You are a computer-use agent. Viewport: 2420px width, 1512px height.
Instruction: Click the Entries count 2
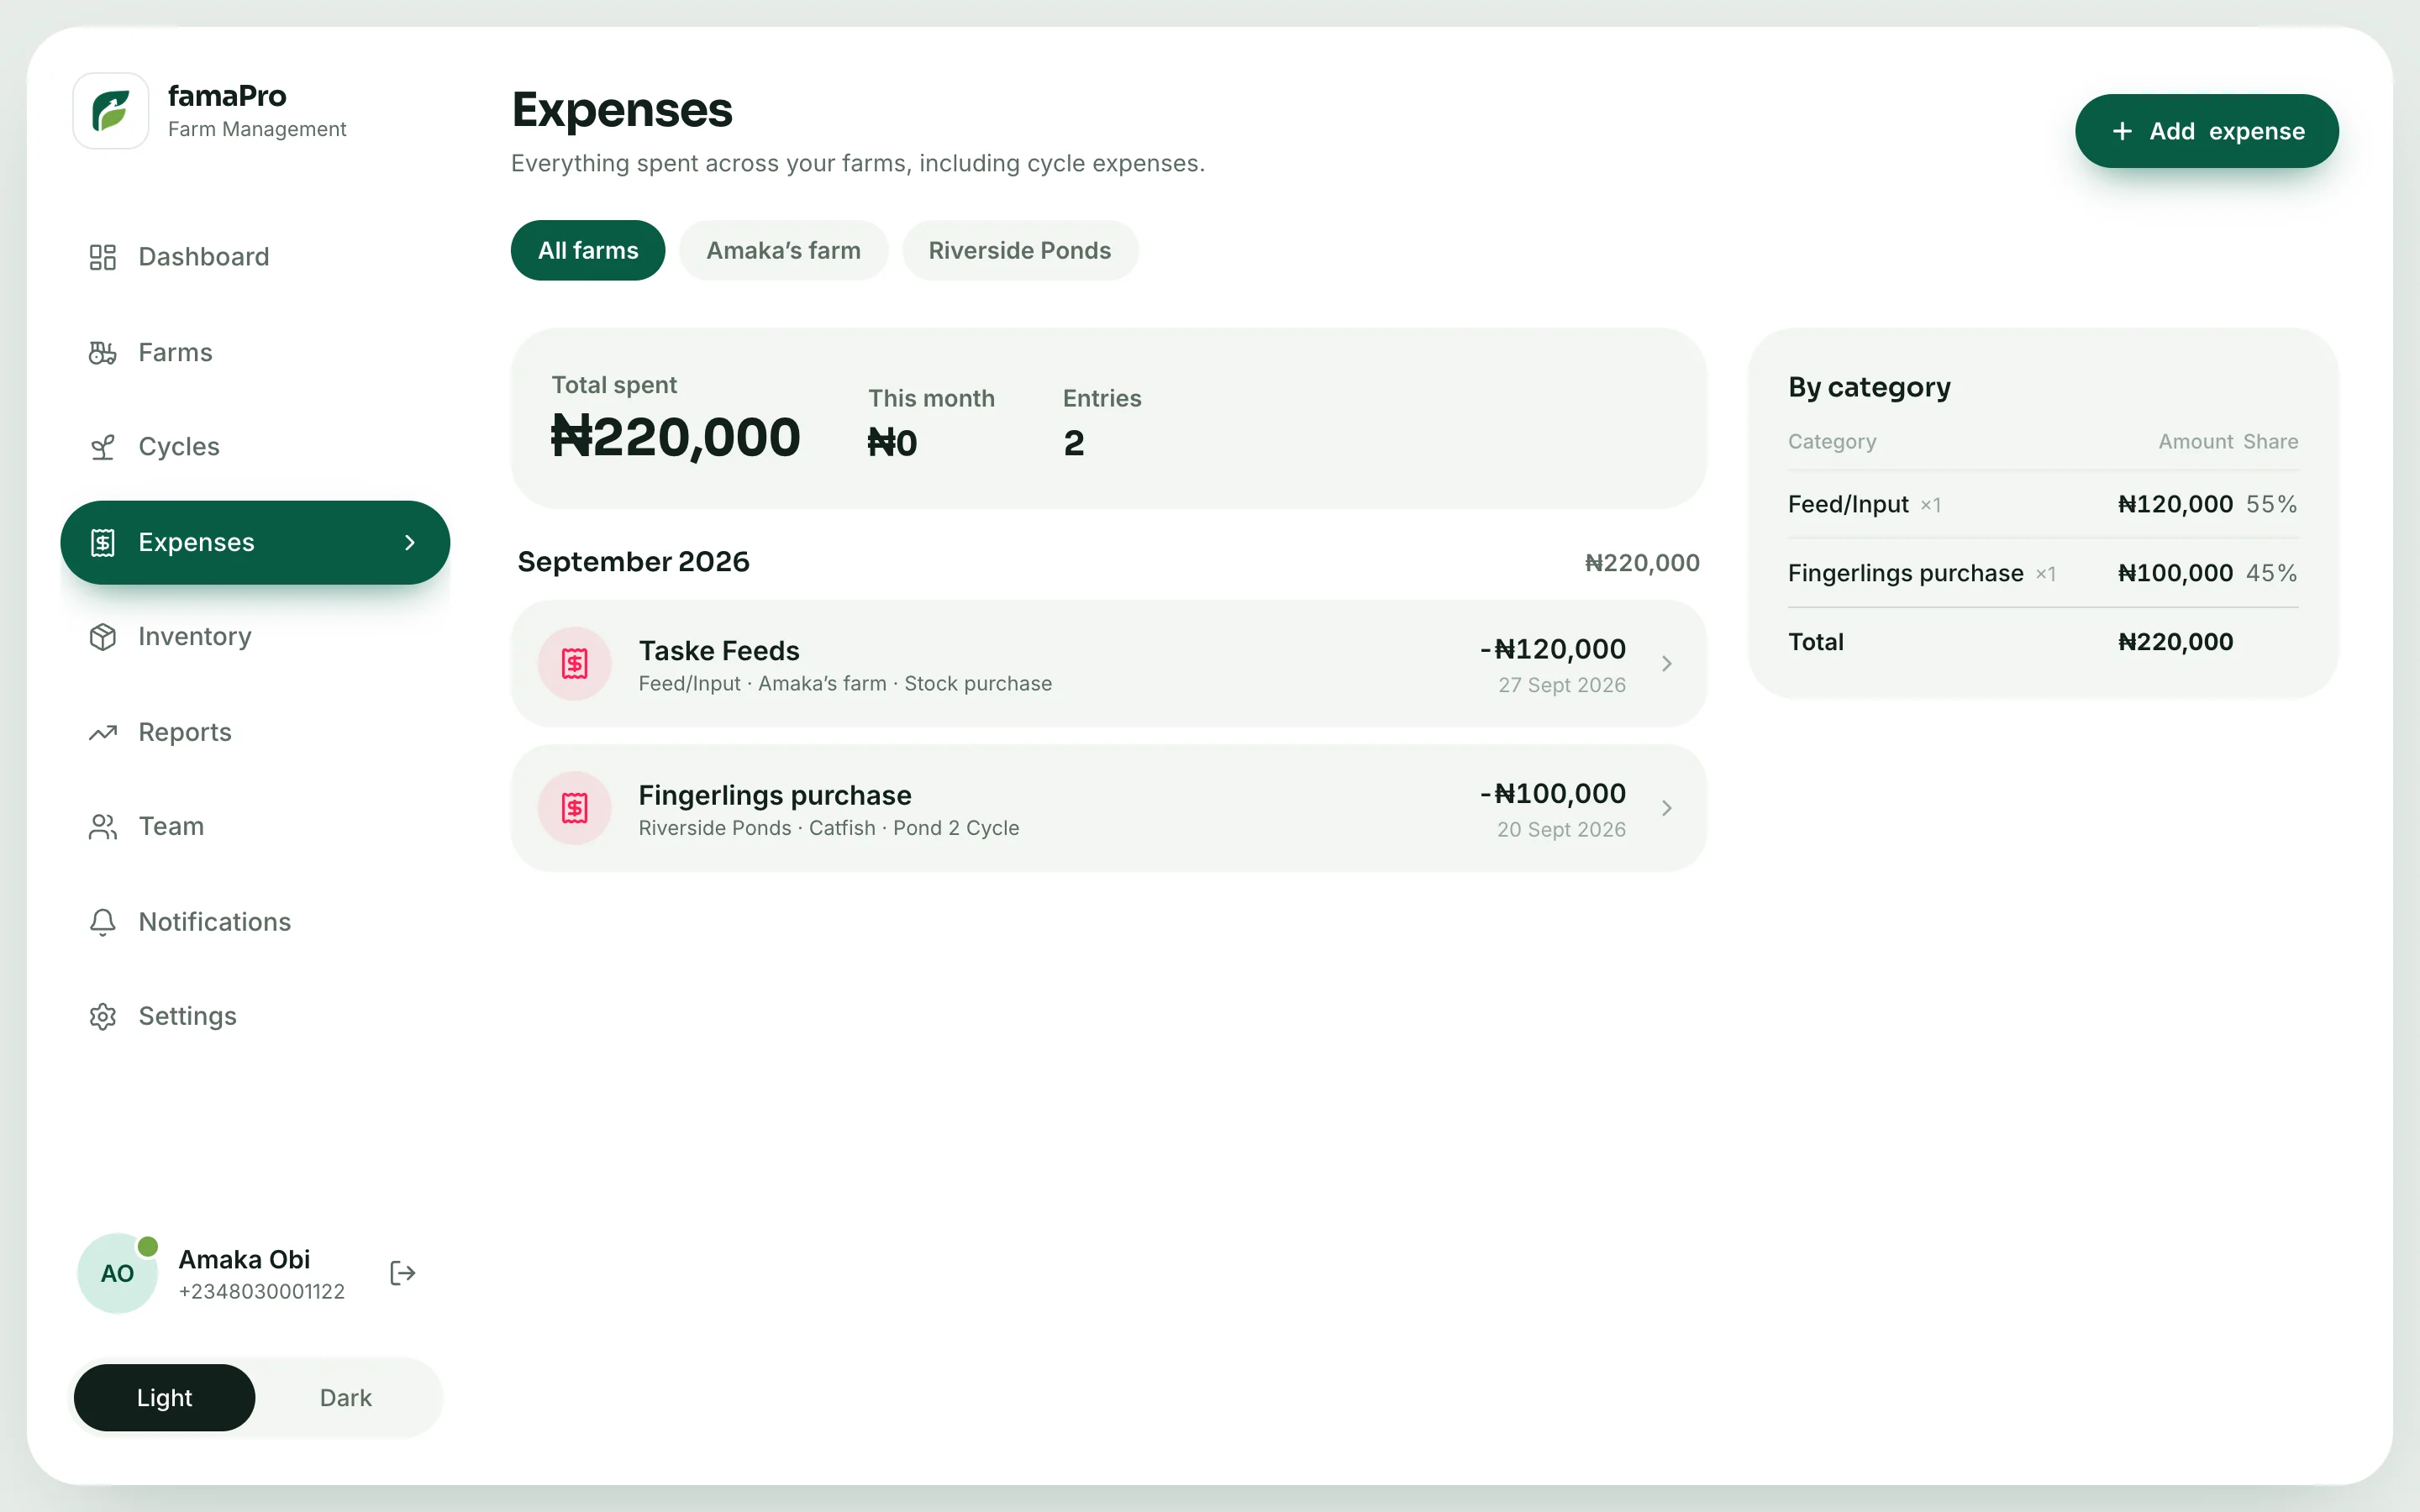(x=1073, y=443)
